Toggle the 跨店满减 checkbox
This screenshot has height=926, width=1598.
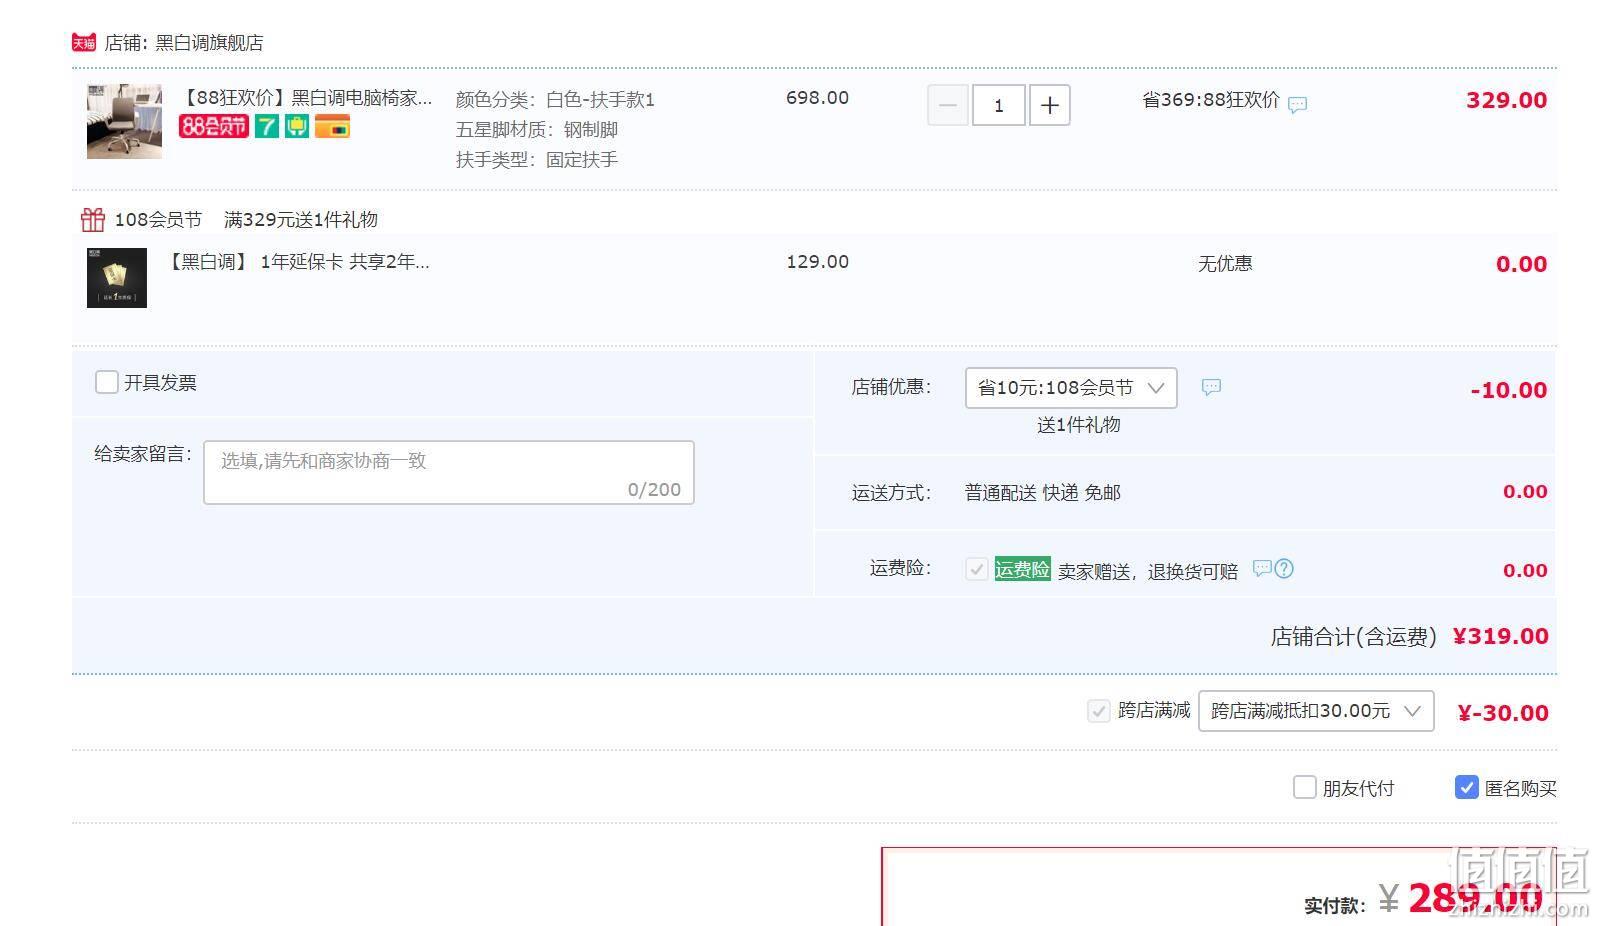tap(1099, 711)
